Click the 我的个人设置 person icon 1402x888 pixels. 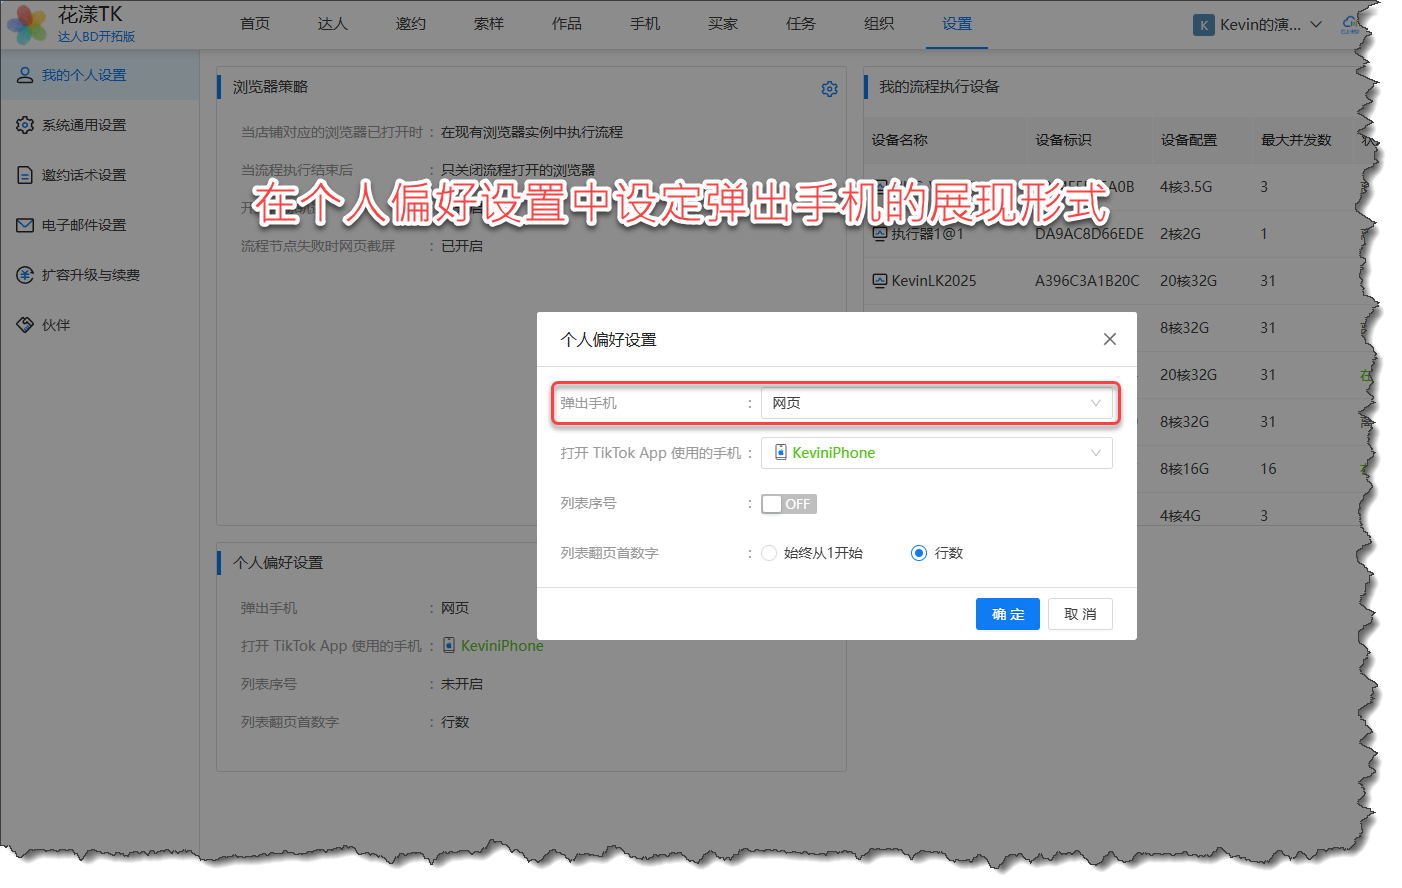point(25,75)
